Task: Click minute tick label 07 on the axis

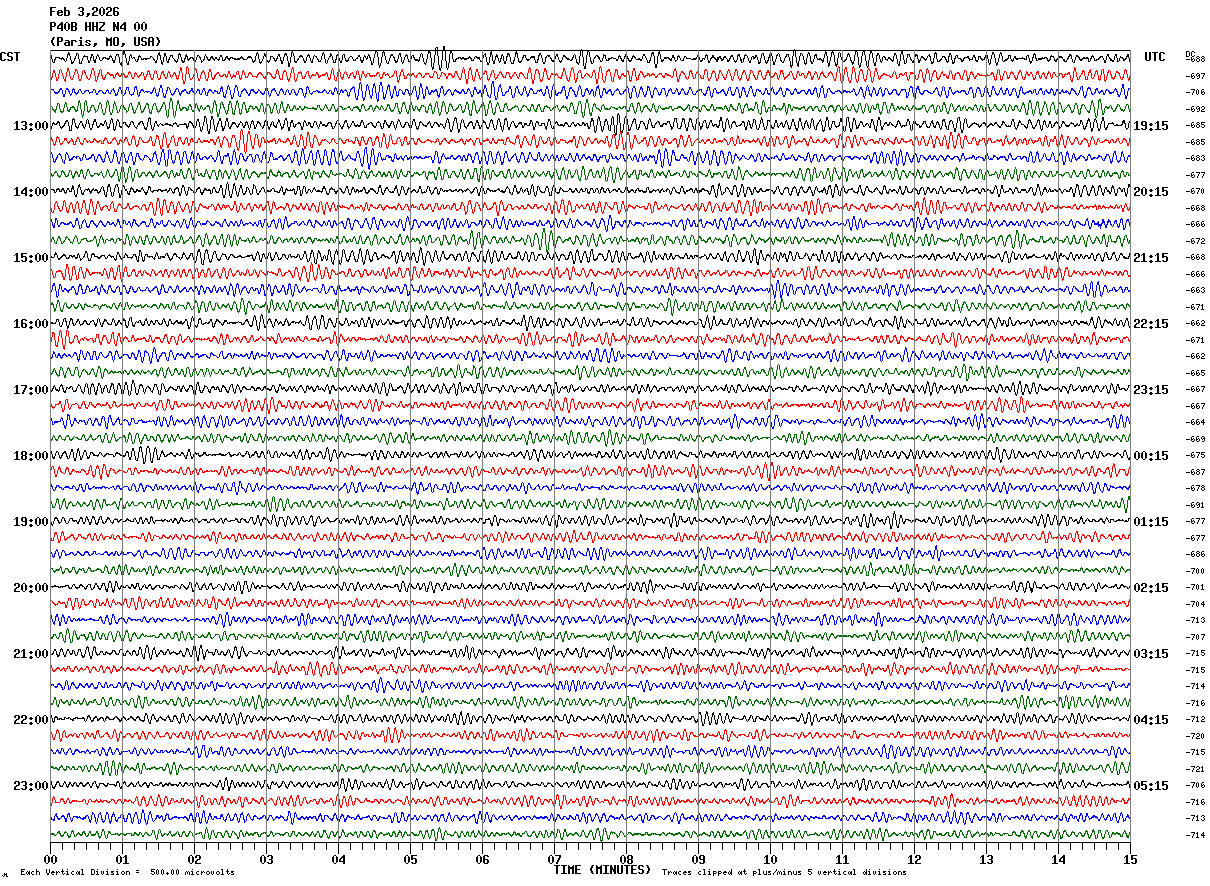Action: [x=554, y=859]
